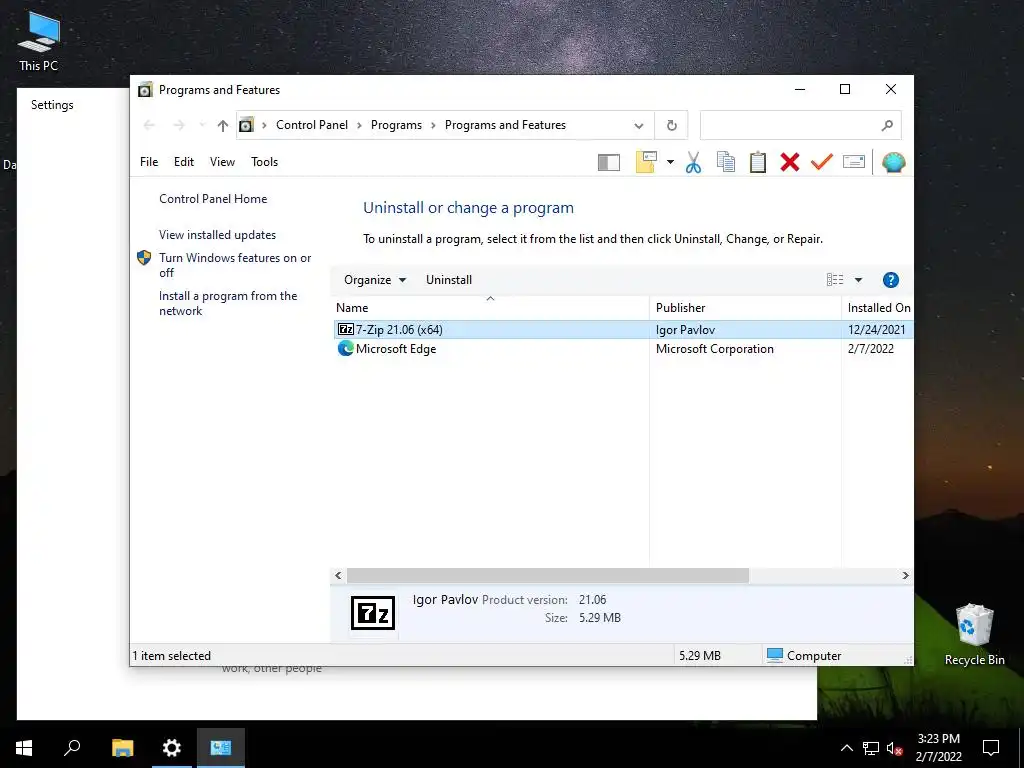Open View installed updates link
The image size is (1024, 768).
coord(217,234)
